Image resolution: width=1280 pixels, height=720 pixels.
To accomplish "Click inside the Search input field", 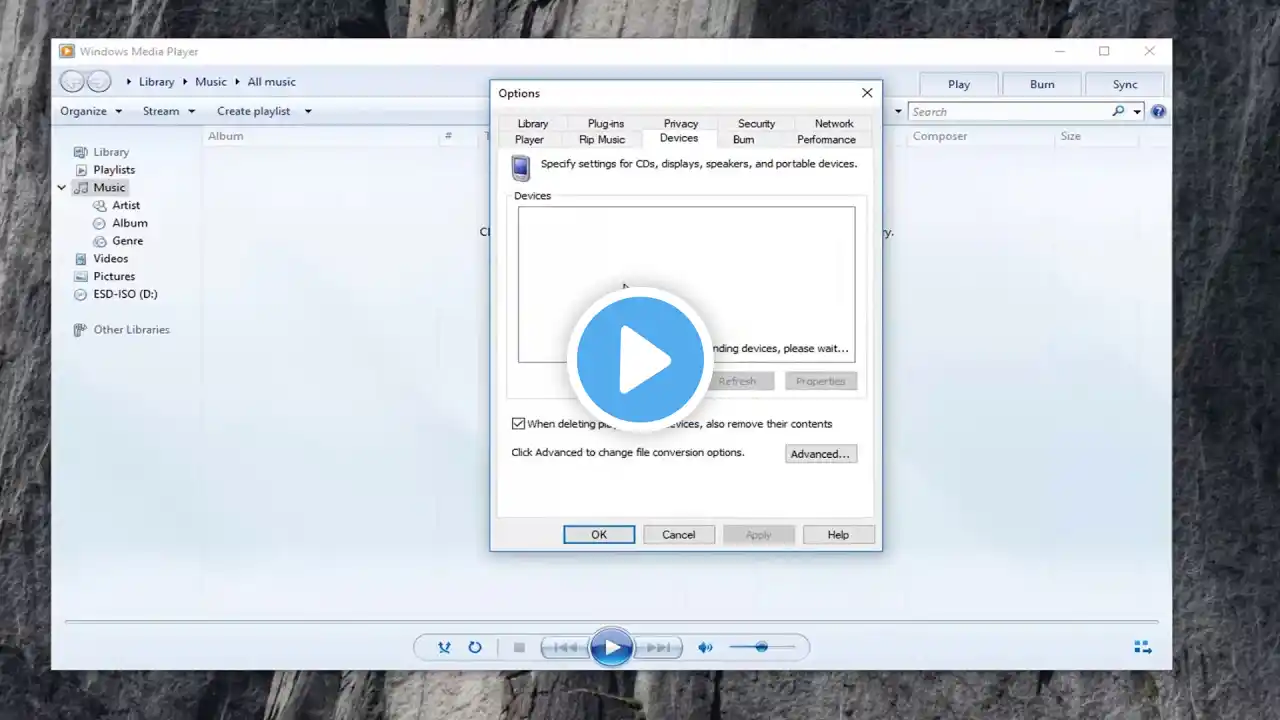I will coord(1008,112).
